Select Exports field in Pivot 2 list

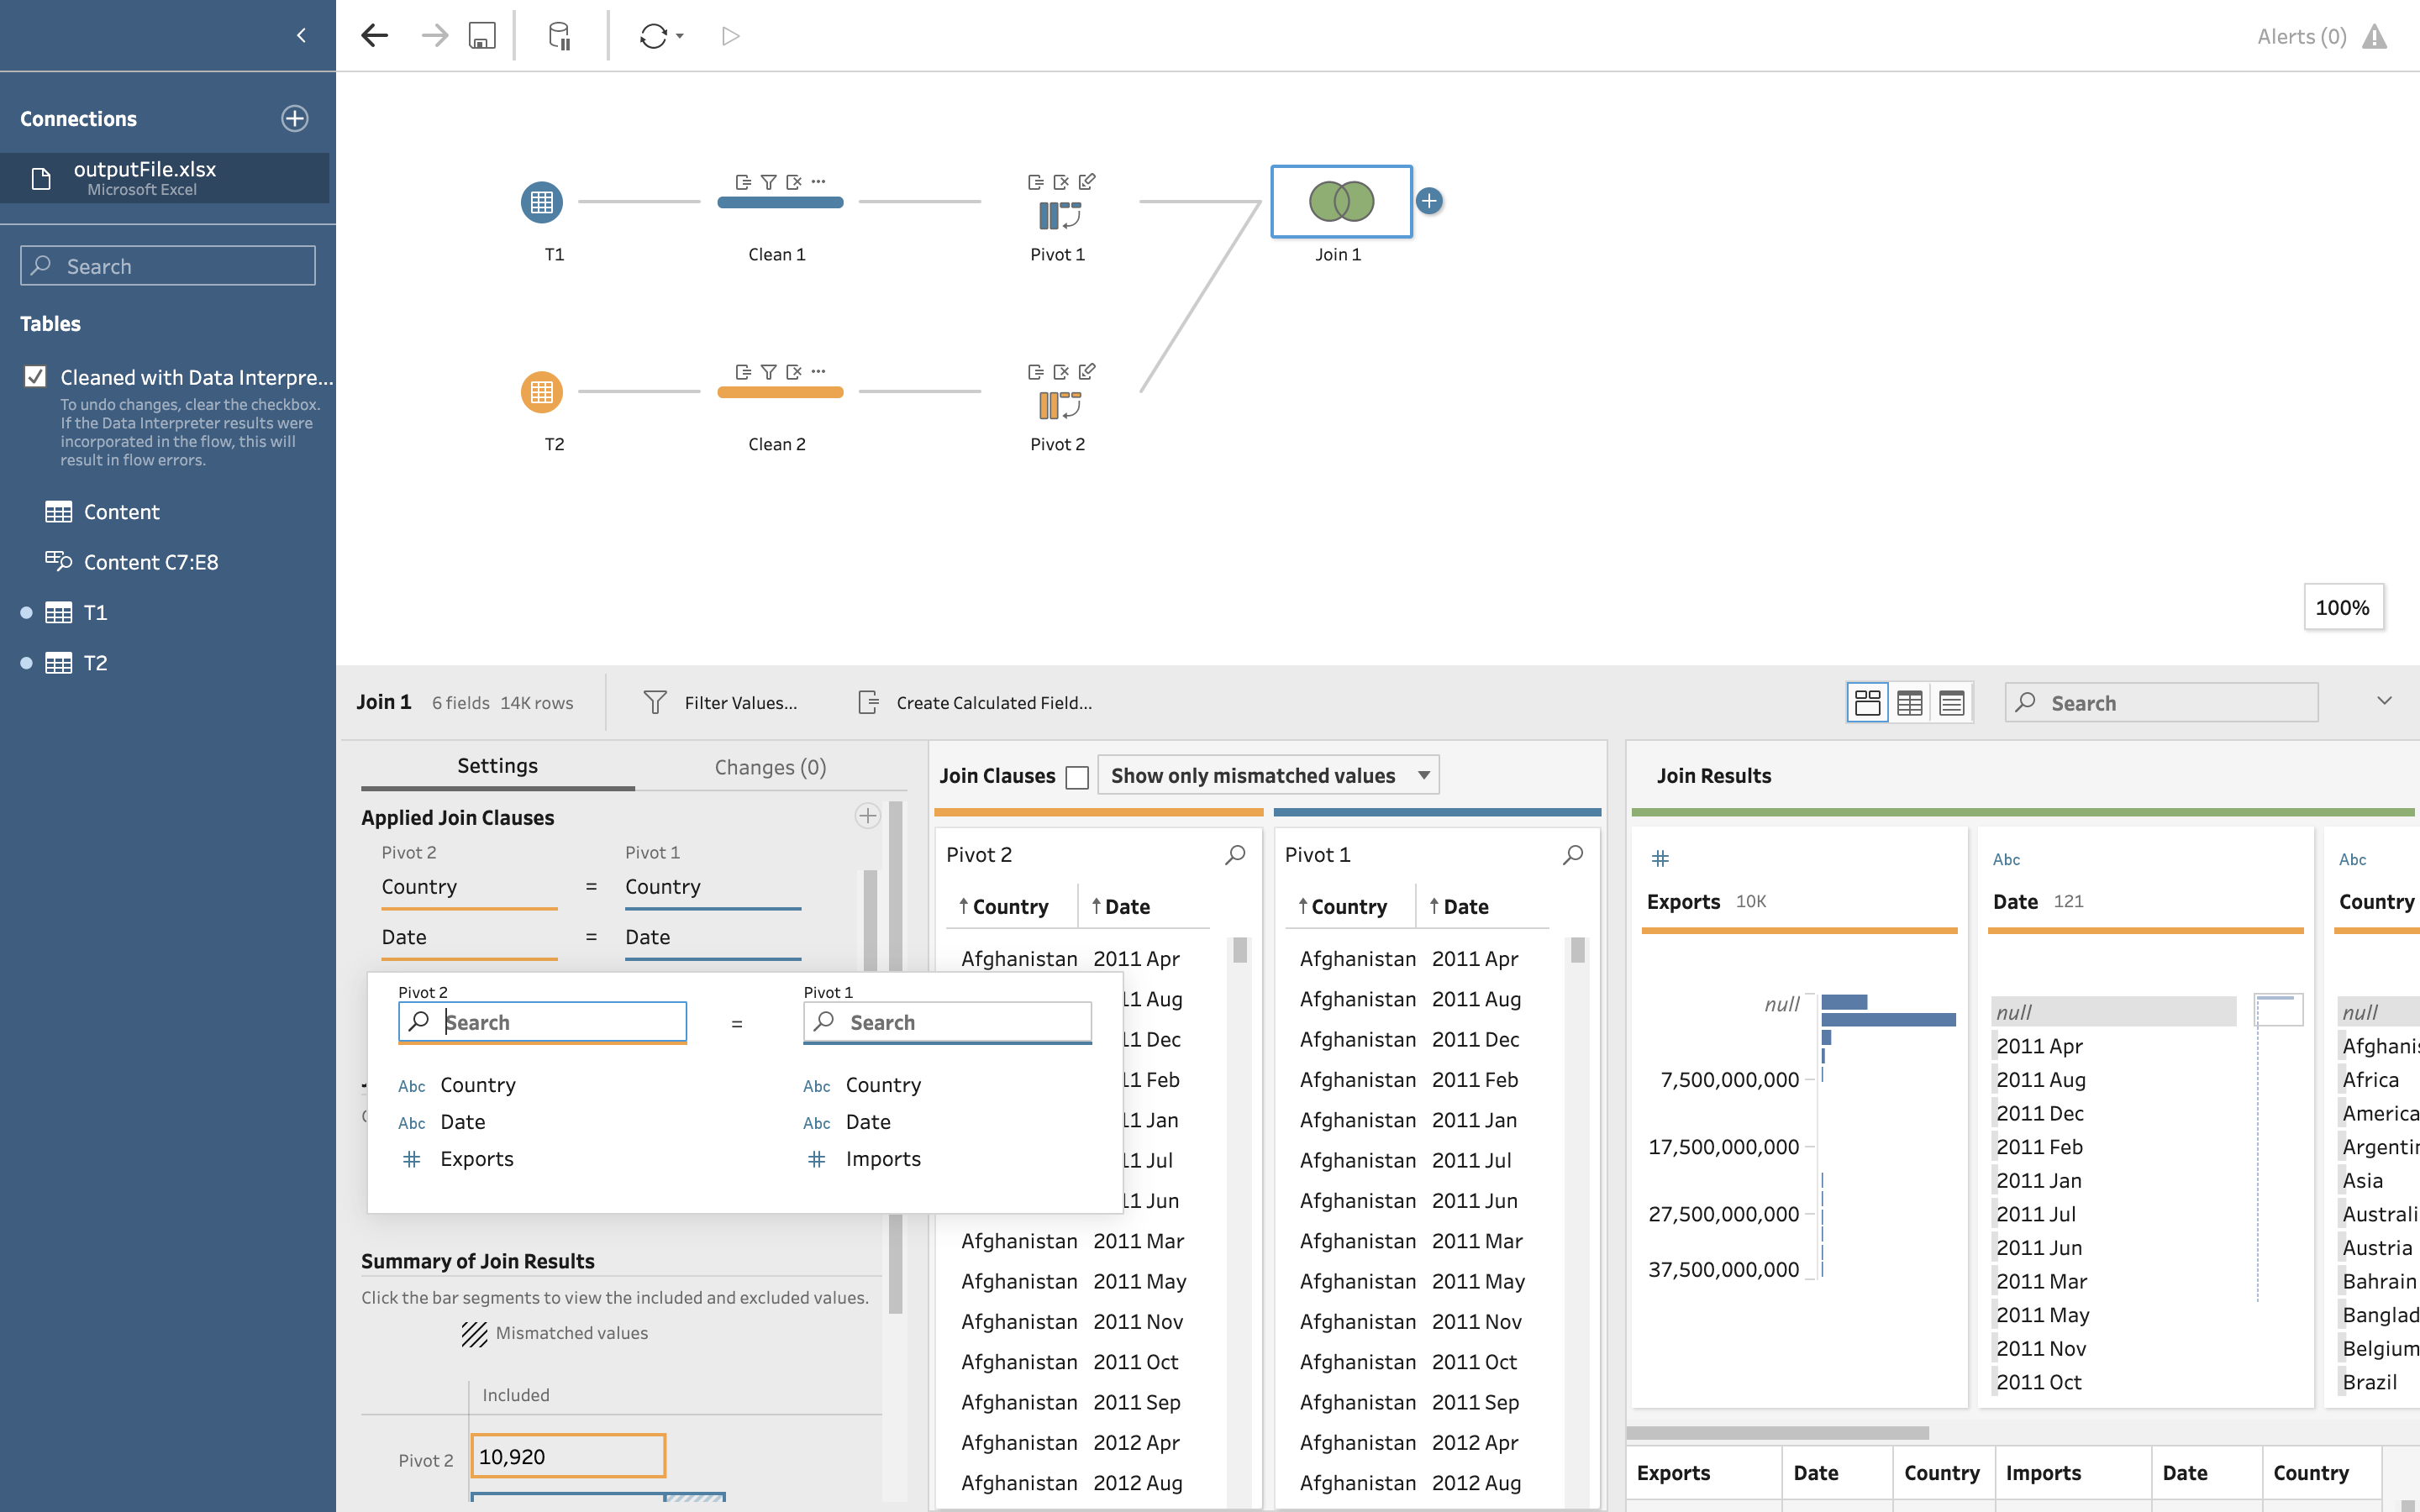pos(476,1159)
